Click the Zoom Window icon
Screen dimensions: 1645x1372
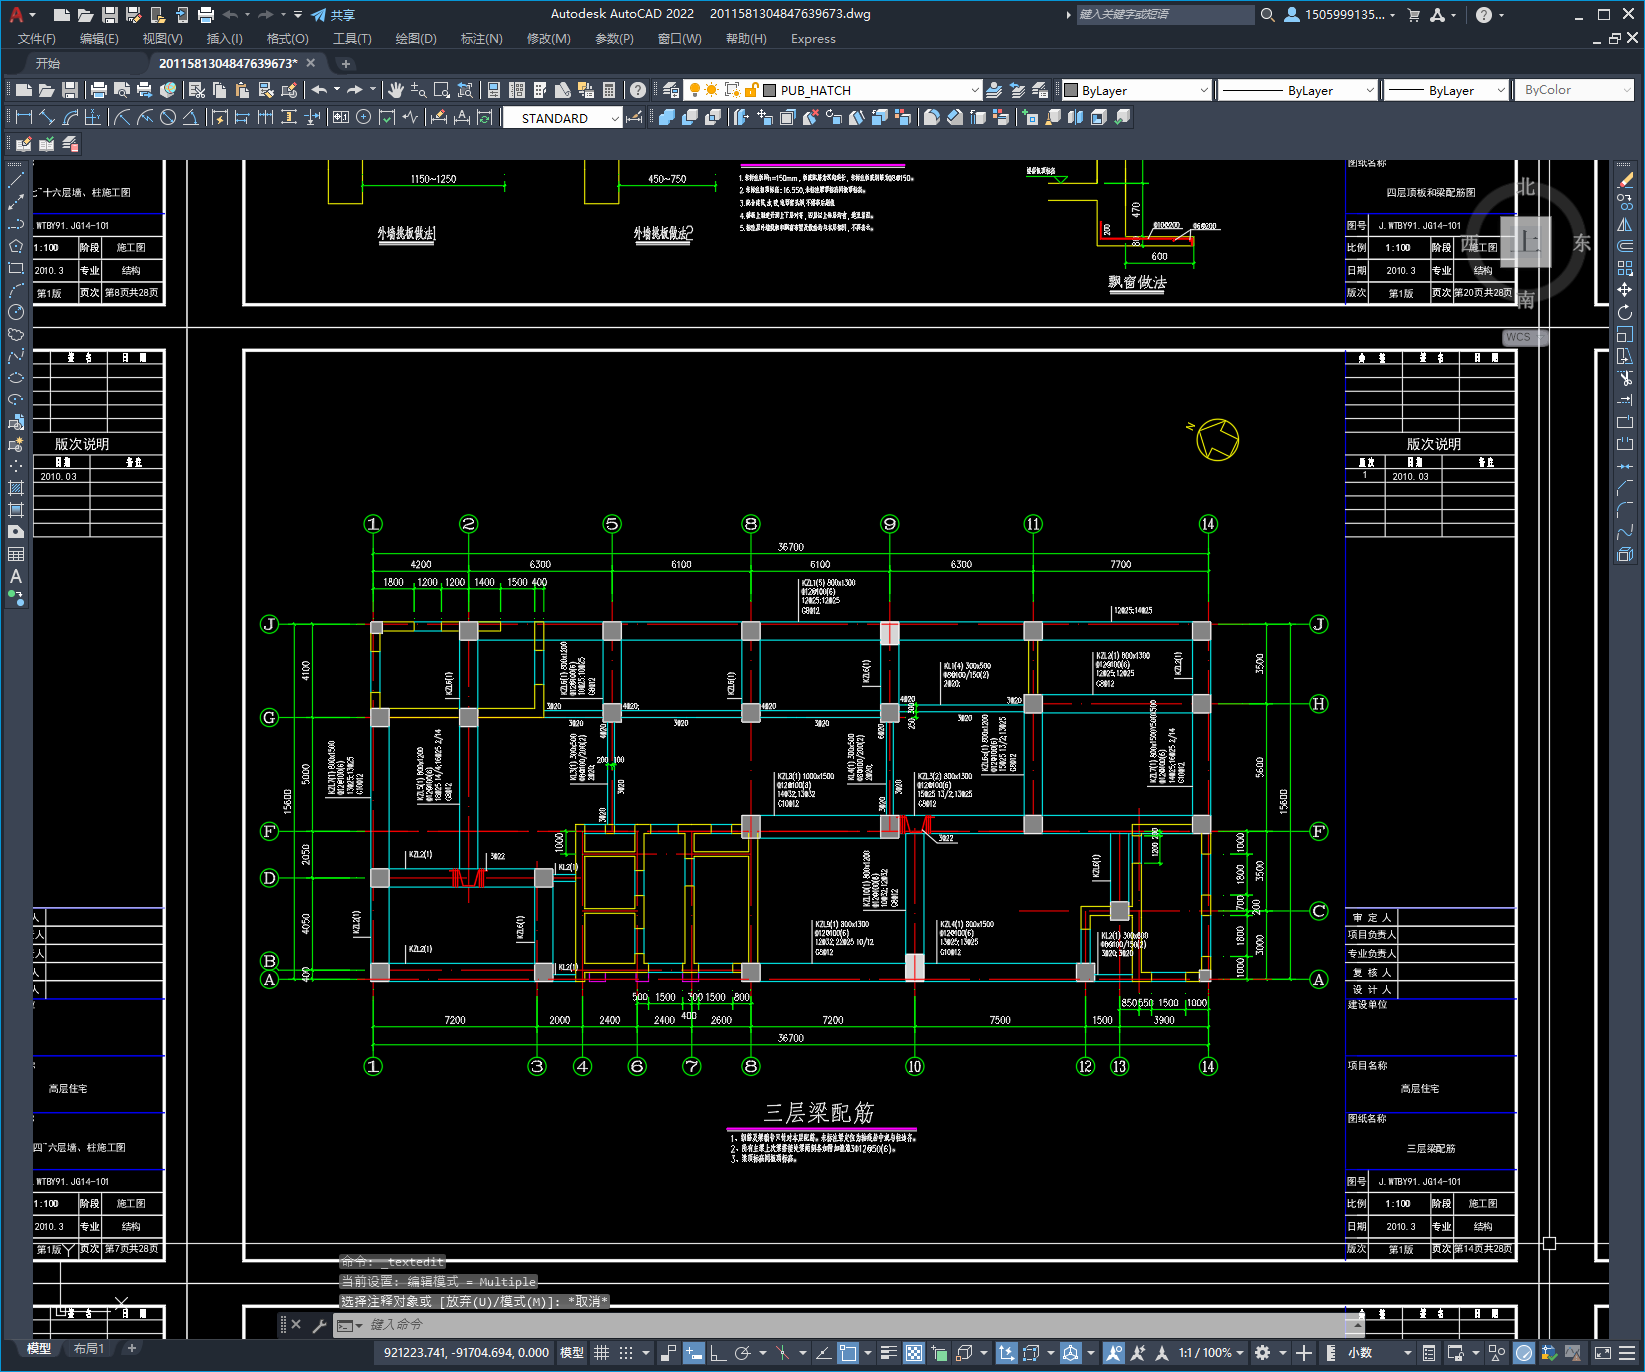point(442,90)
